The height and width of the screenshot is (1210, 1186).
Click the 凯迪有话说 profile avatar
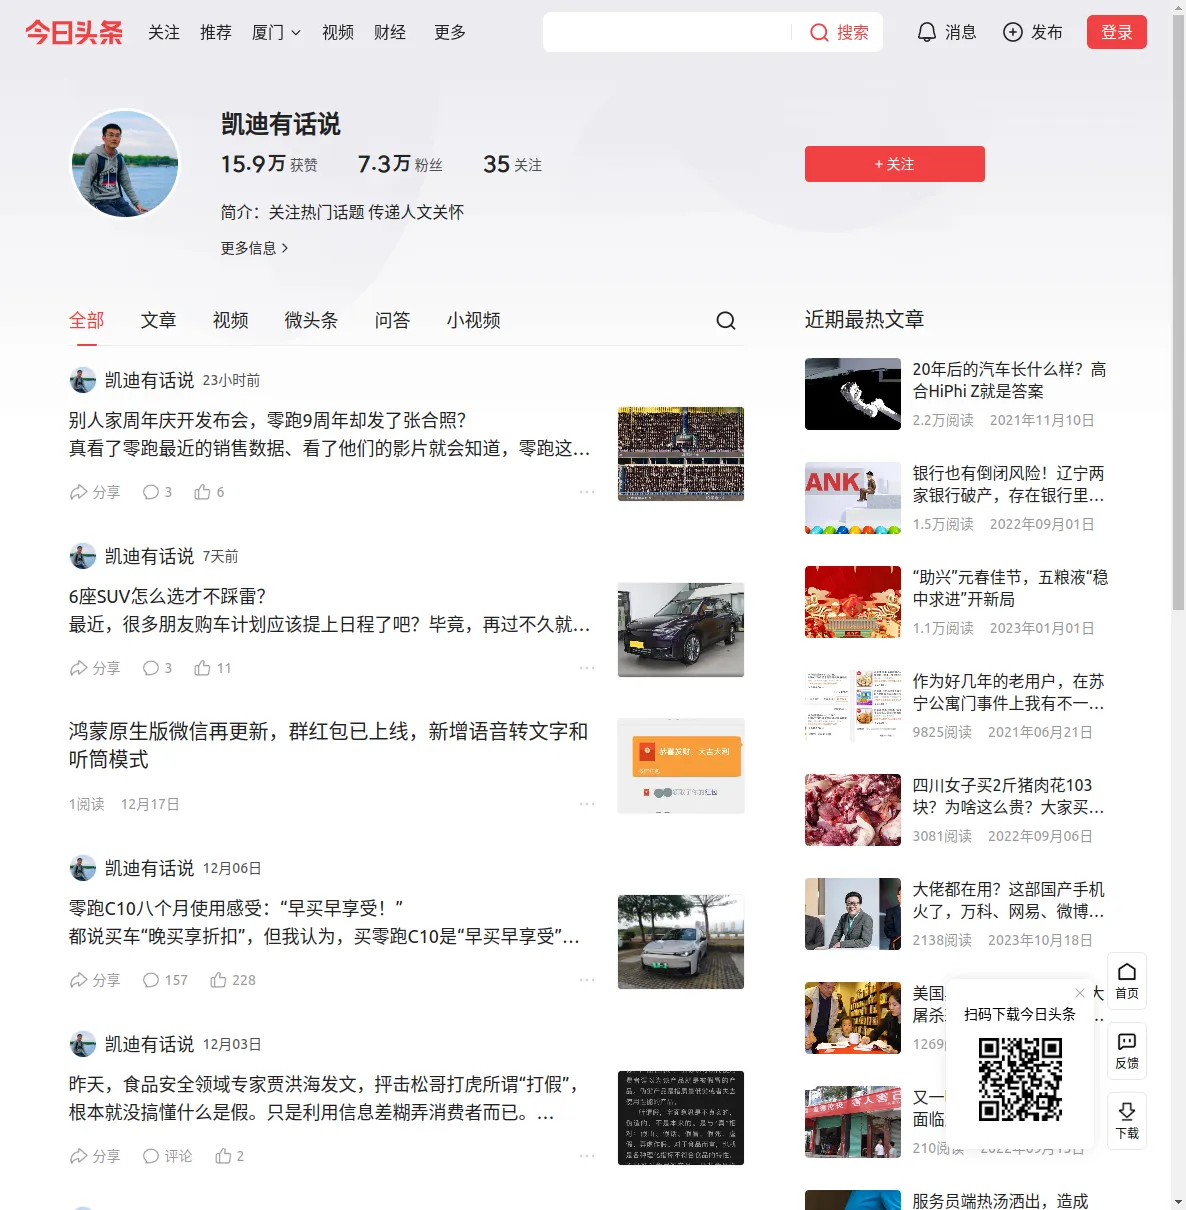[125, 164]
